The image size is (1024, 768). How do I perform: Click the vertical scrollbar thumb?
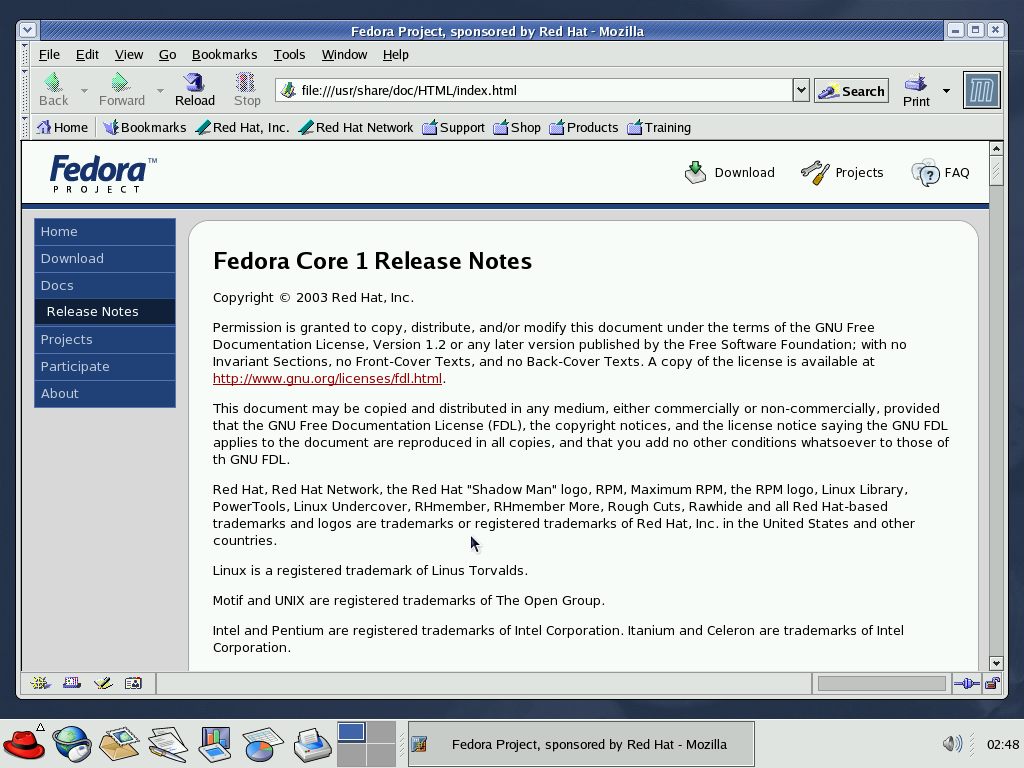click(x=995, y=170)
